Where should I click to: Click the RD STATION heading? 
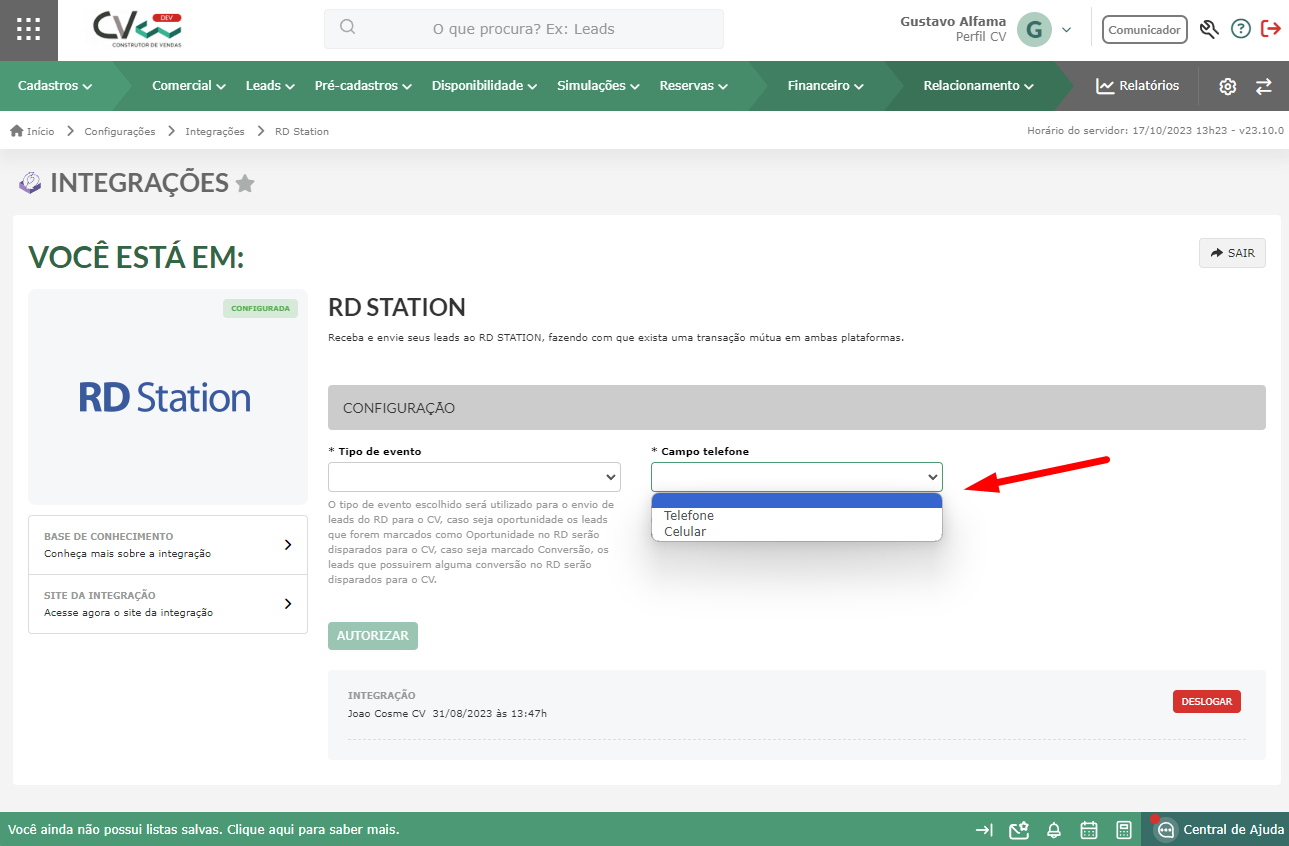397,307
